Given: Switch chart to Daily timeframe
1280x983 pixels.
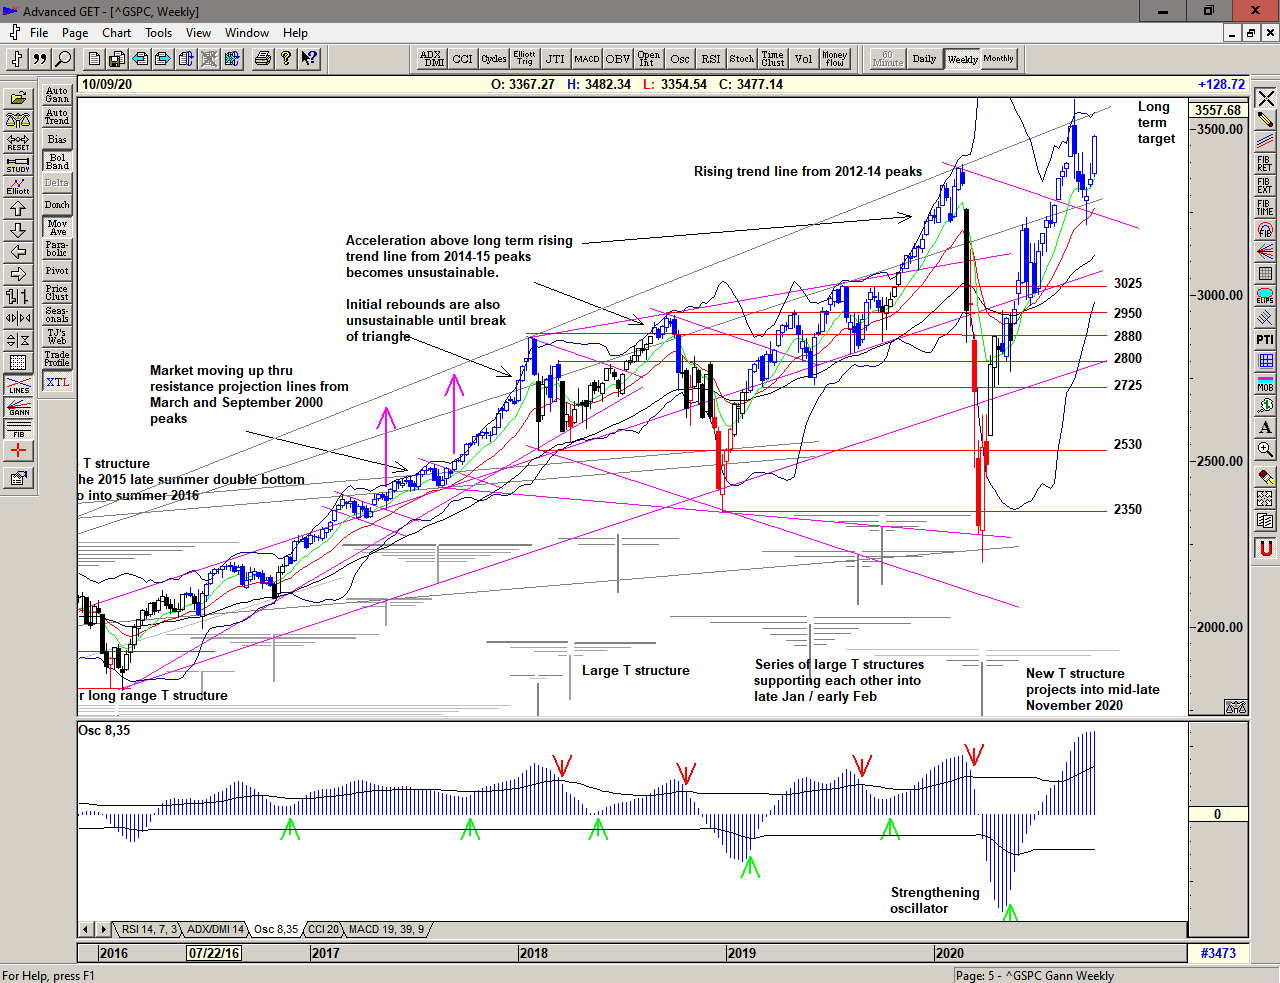Looking at the screenshot, I should point(924,59).
